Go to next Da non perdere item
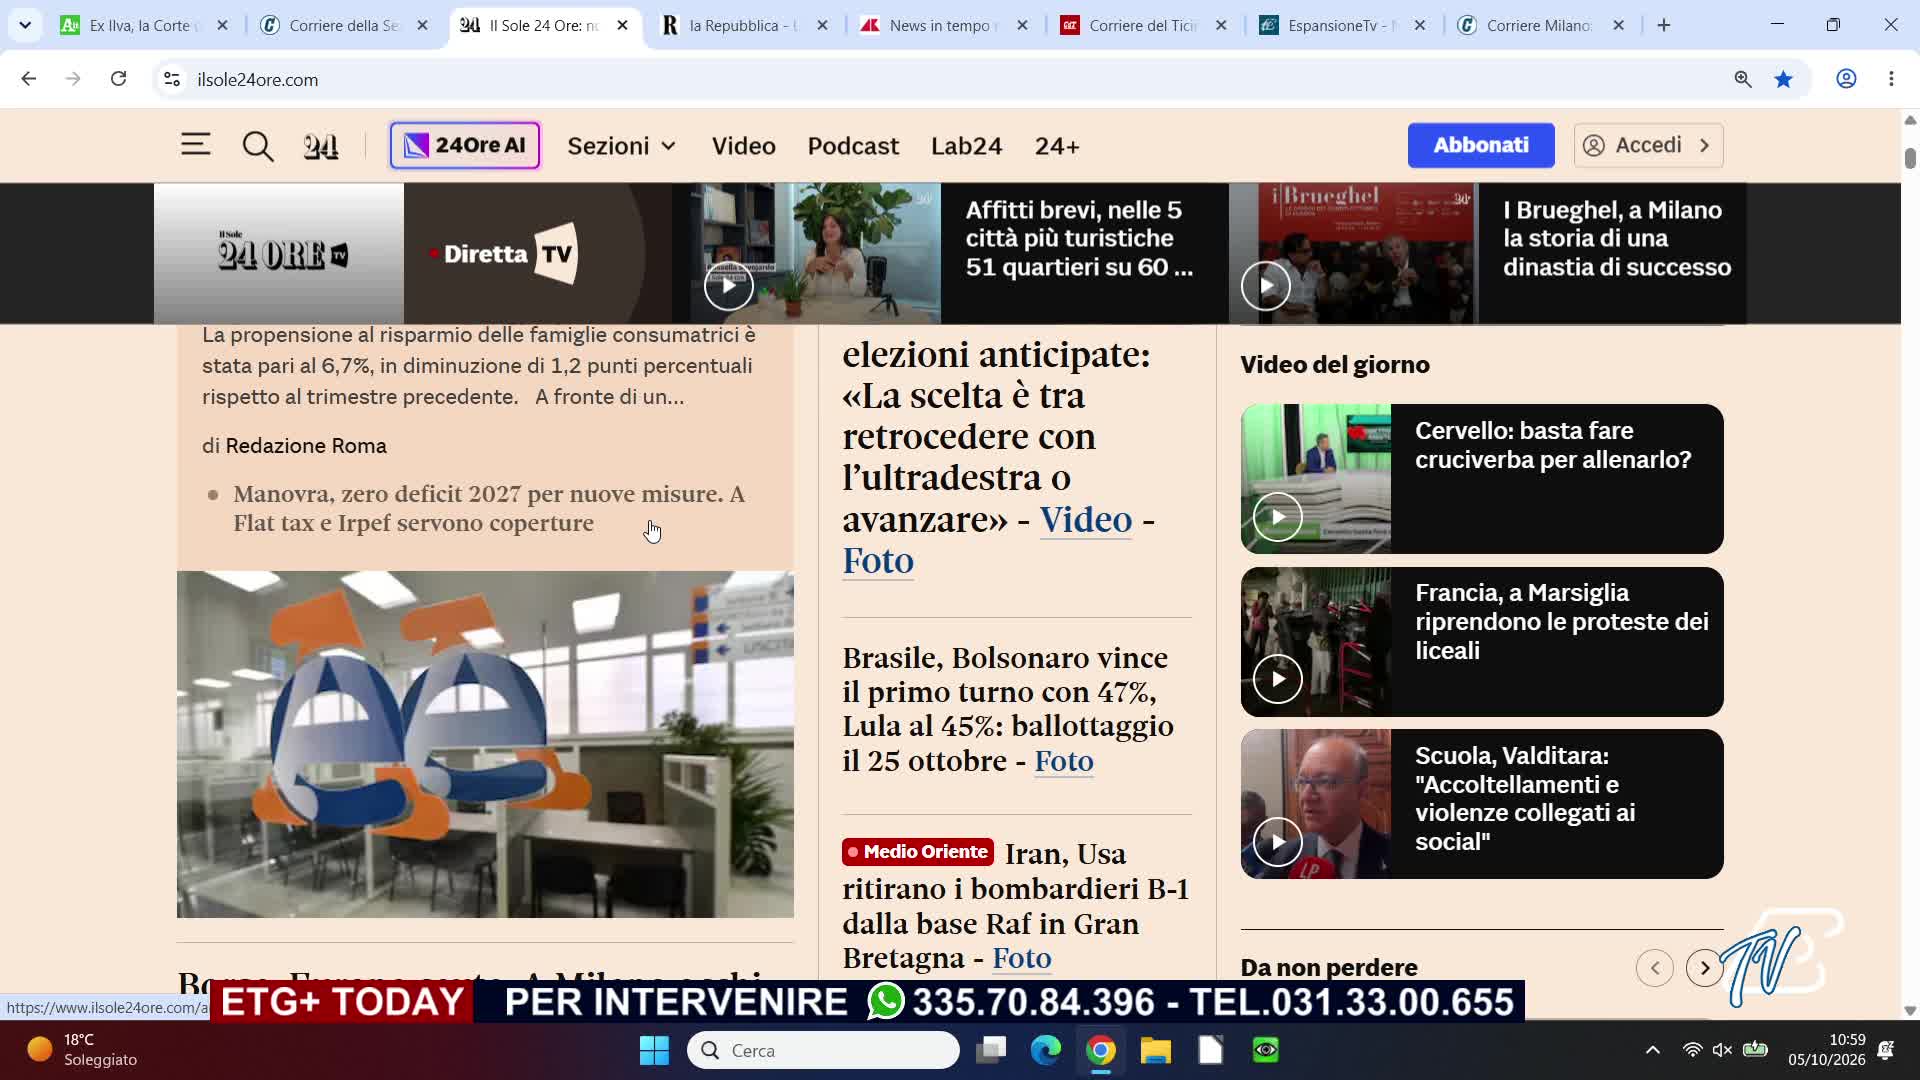The image size is (1920, 1080). (1704, 968)
